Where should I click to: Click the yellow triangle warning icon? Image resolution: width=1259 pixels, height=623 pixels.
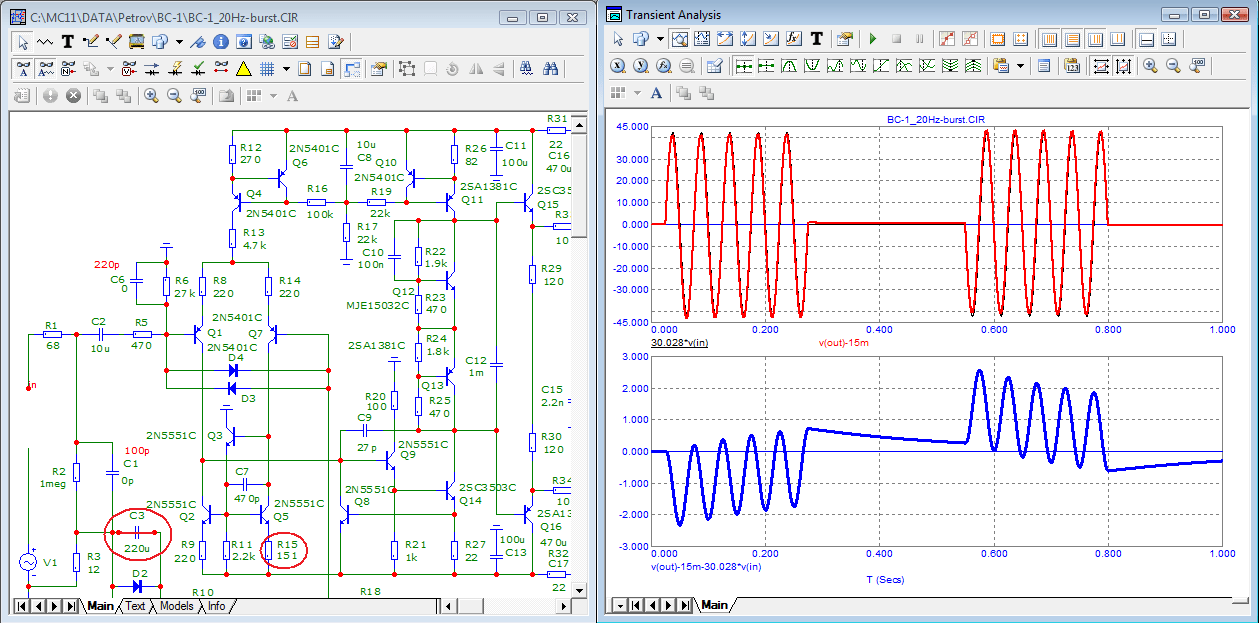(x=243, y=69)
